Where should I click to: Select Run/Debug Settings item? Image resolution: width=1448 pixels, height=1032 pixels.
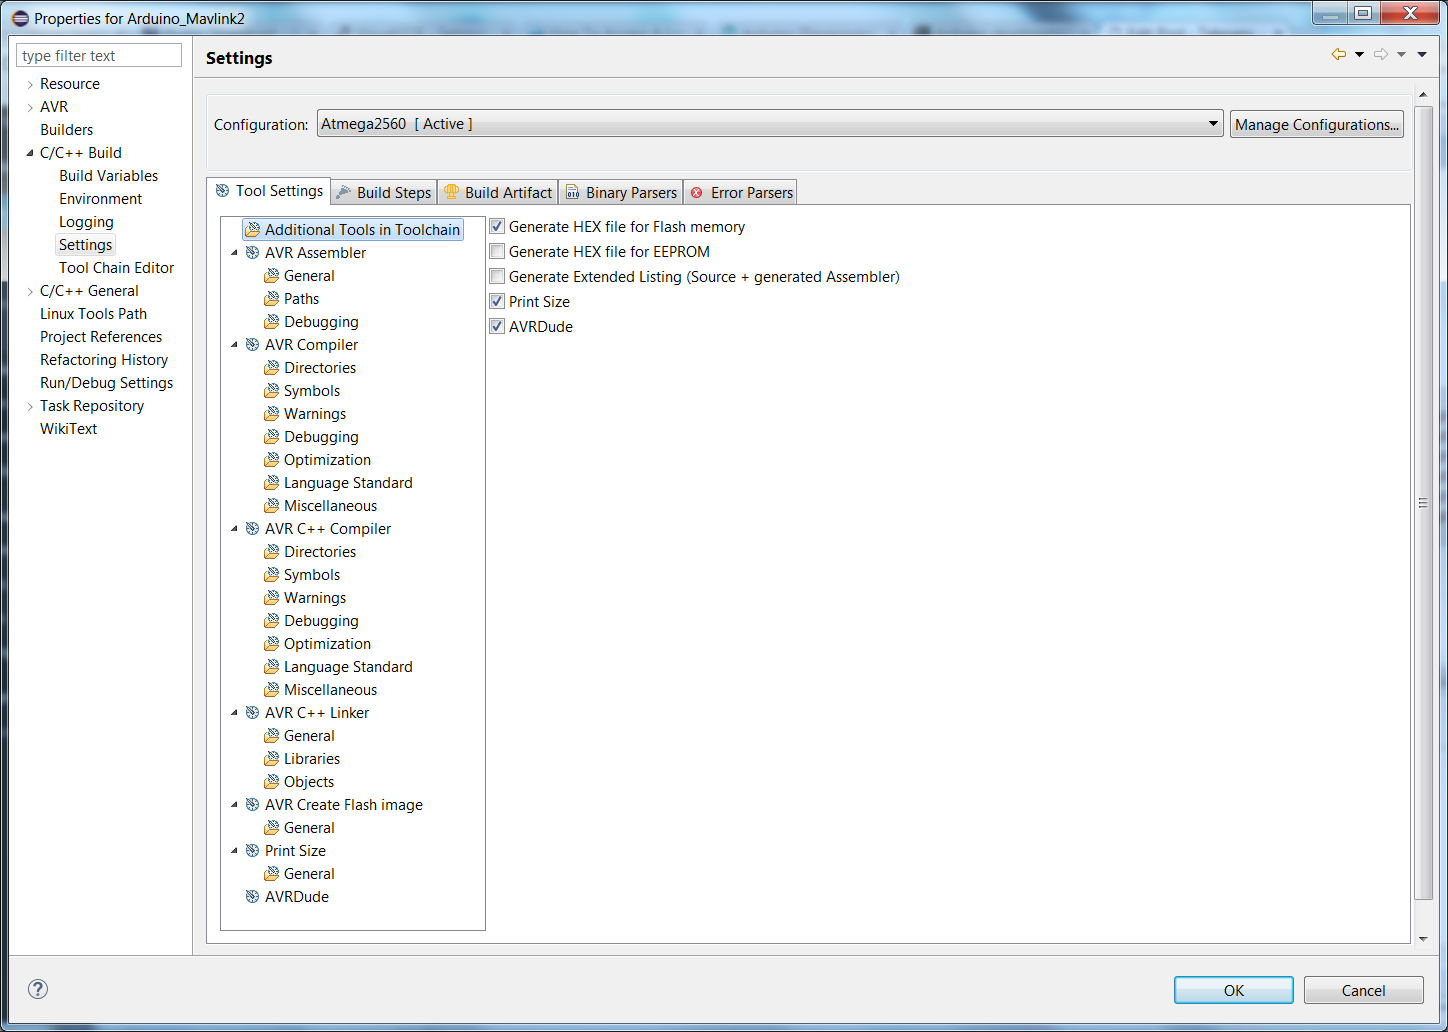coord(106,383)
